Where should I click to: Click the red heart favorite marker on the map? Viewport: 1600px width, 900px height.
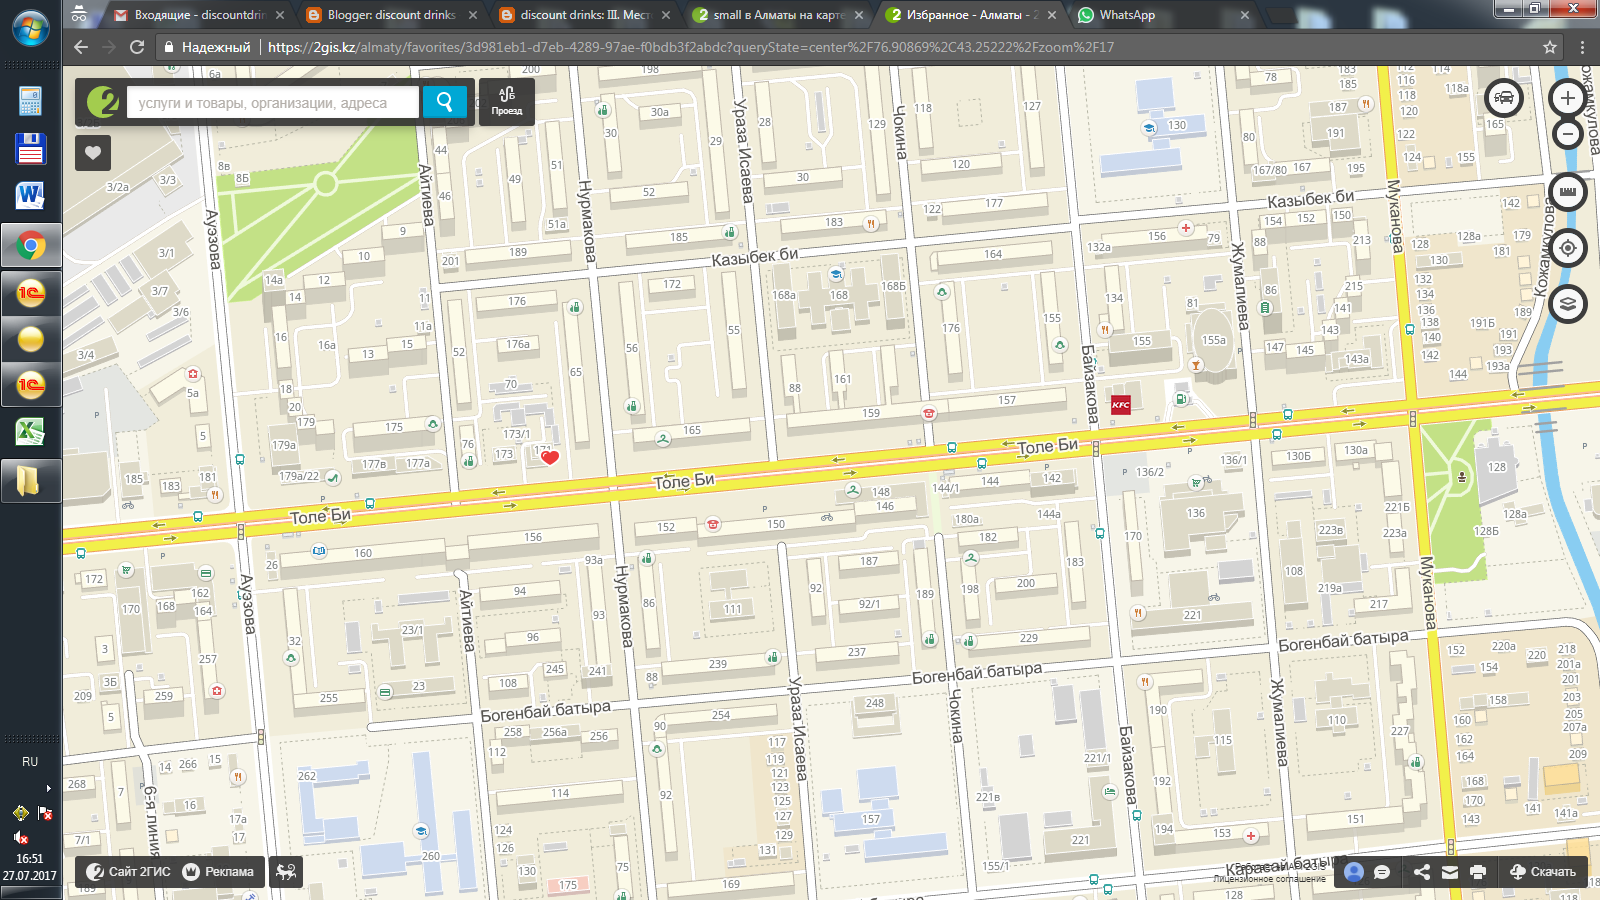point(549,457)
